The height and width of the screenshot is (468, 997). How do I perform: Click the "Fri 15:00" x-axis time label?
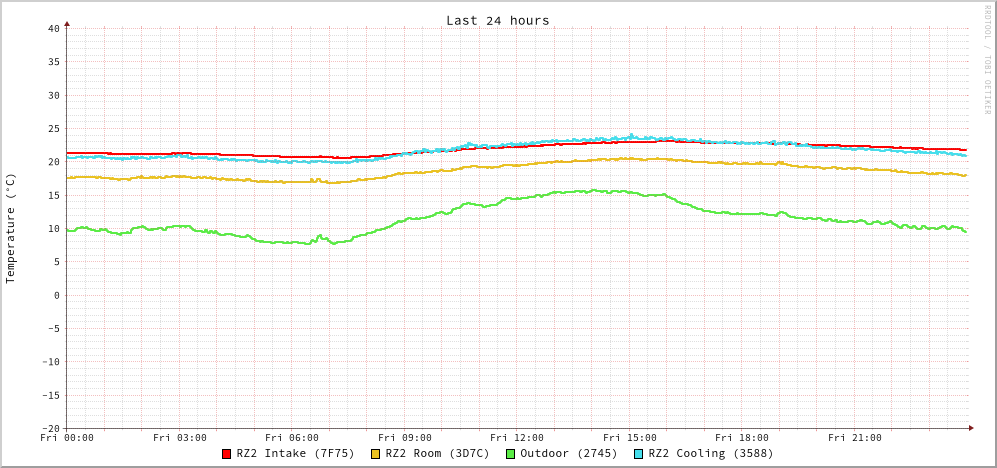(630, 437)
